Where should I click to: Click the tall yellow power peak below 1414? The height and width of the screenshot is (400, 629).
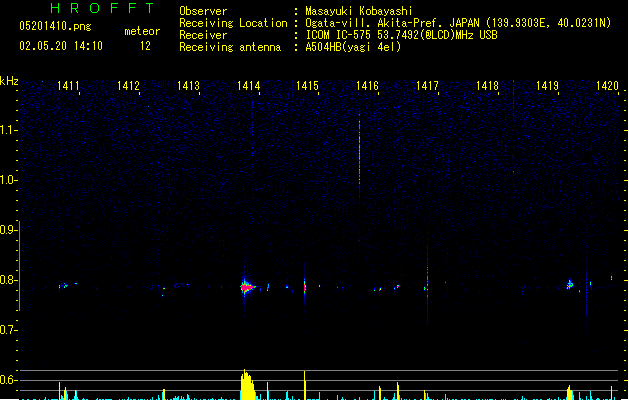pyautogui.click(x=248, y=384)
